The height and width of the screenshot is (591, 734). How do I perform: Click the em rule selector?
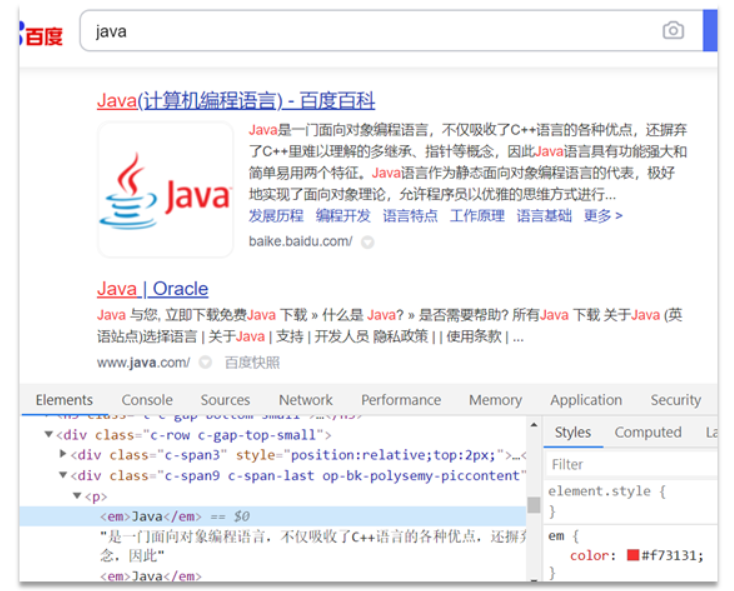(x=556, y=536)
